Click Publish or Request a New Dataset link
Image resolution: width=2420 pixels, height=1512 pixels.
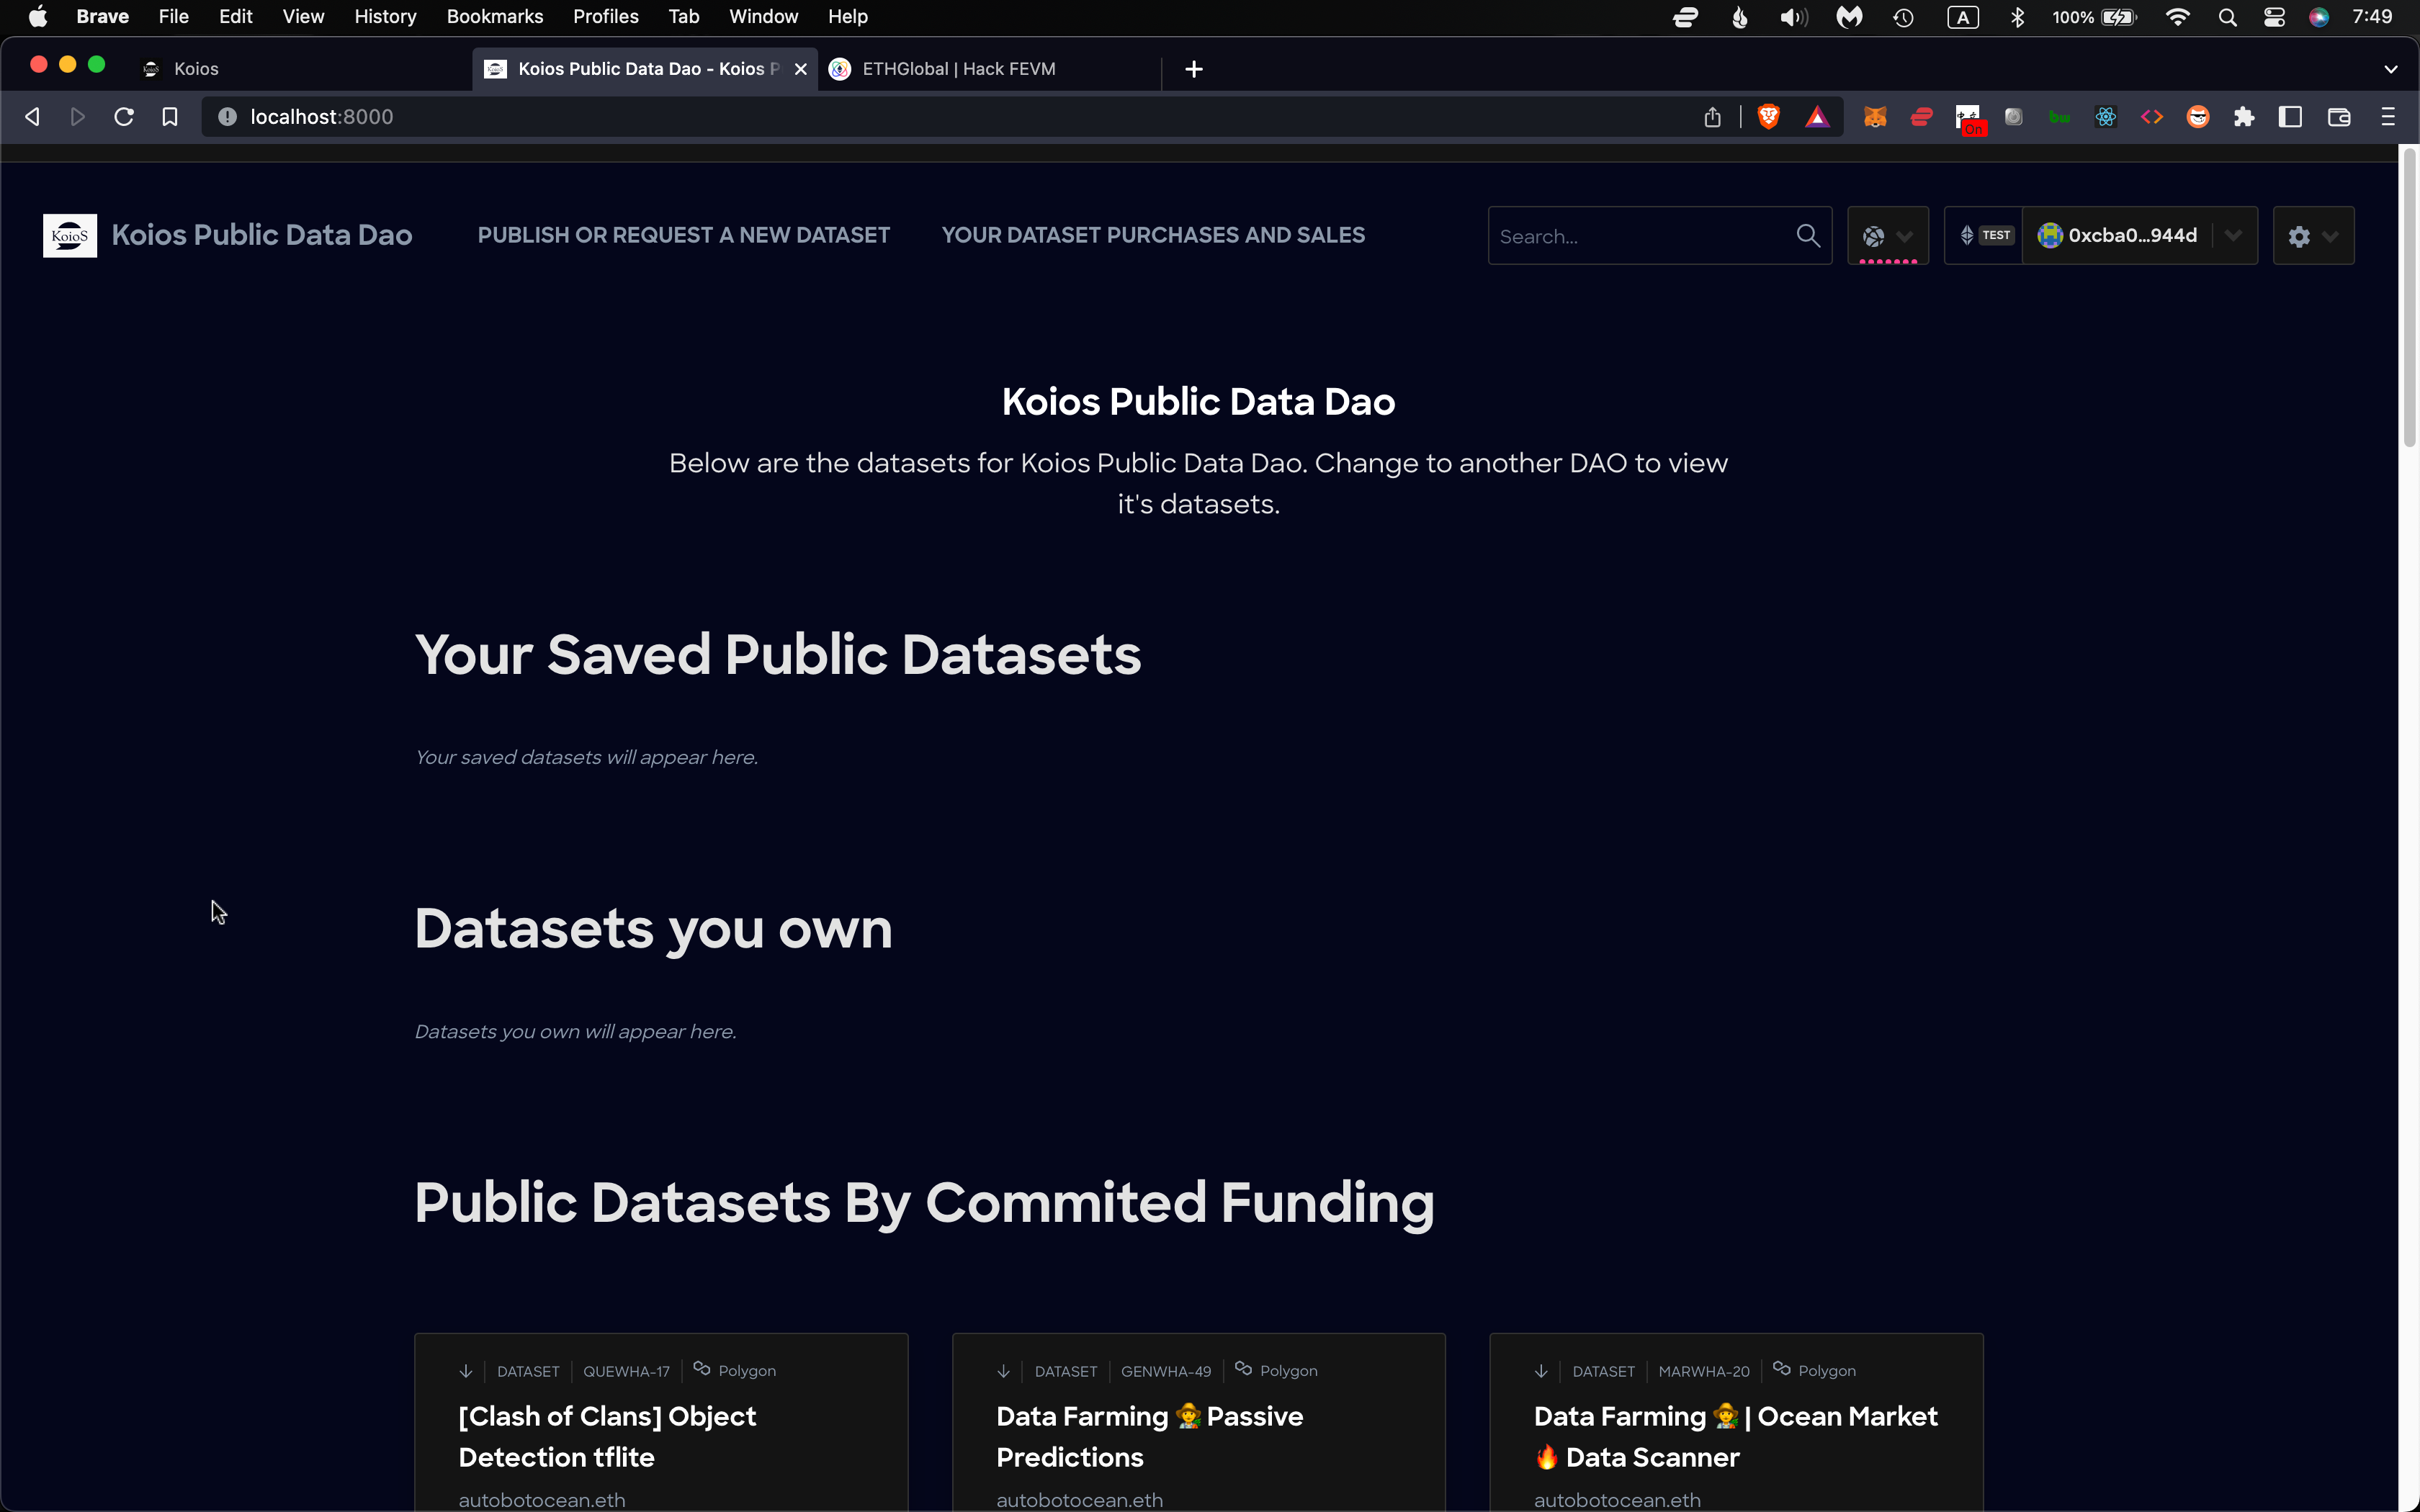pyautogui.click(x=683, y=235)
